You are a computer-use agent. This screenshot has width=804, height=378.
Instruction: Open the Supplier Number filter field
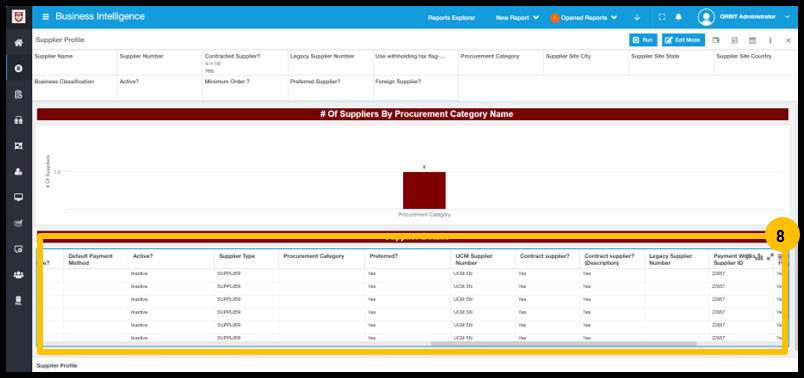(x=160, y=63)
